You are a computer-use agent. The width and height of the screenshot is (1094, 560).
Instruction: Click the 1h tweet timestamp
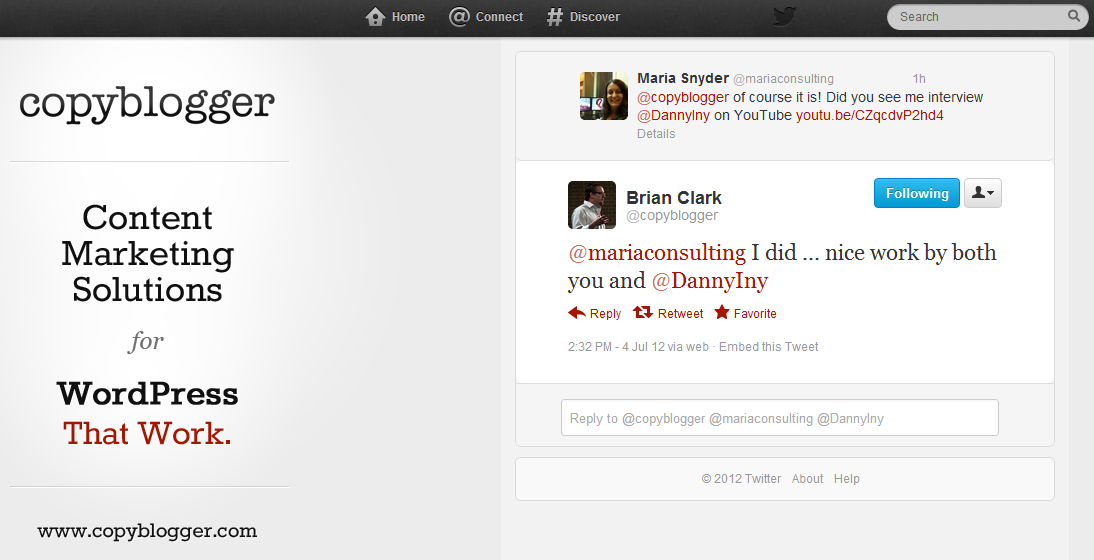point(919,79)
